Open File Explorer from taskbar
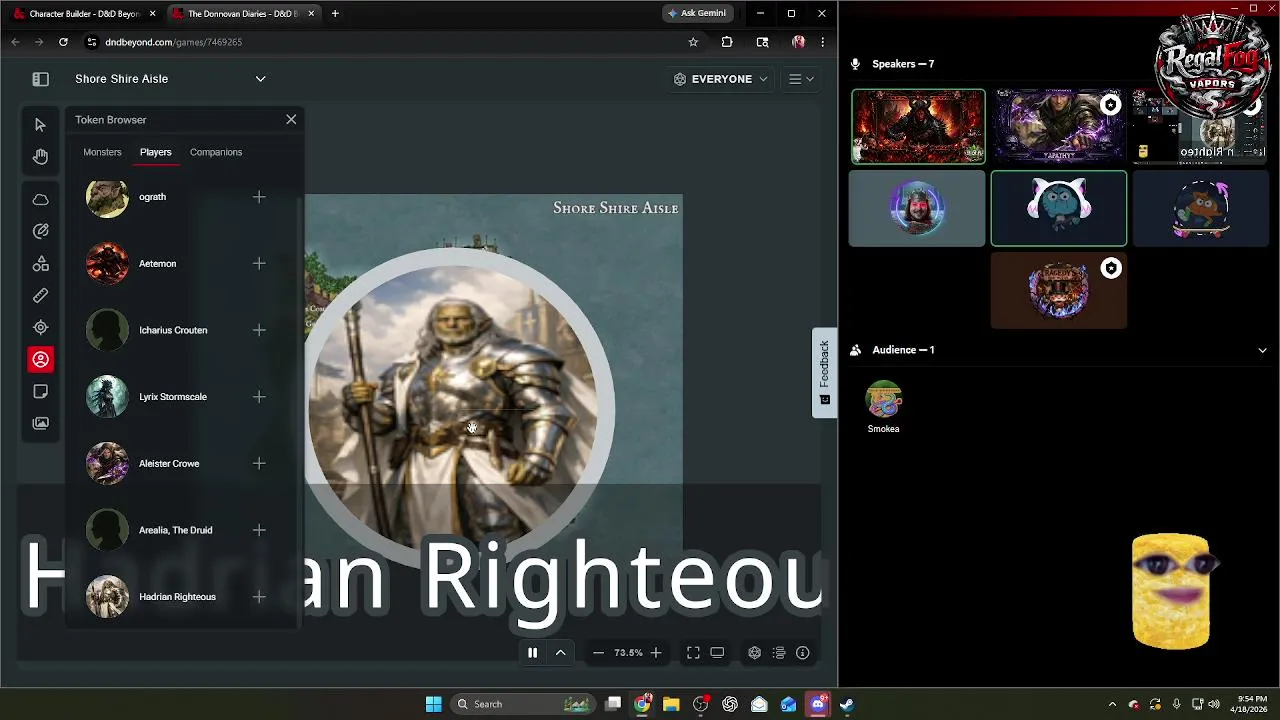The height and width of the screenshot is (720, 1280). (x=671, y=704)
